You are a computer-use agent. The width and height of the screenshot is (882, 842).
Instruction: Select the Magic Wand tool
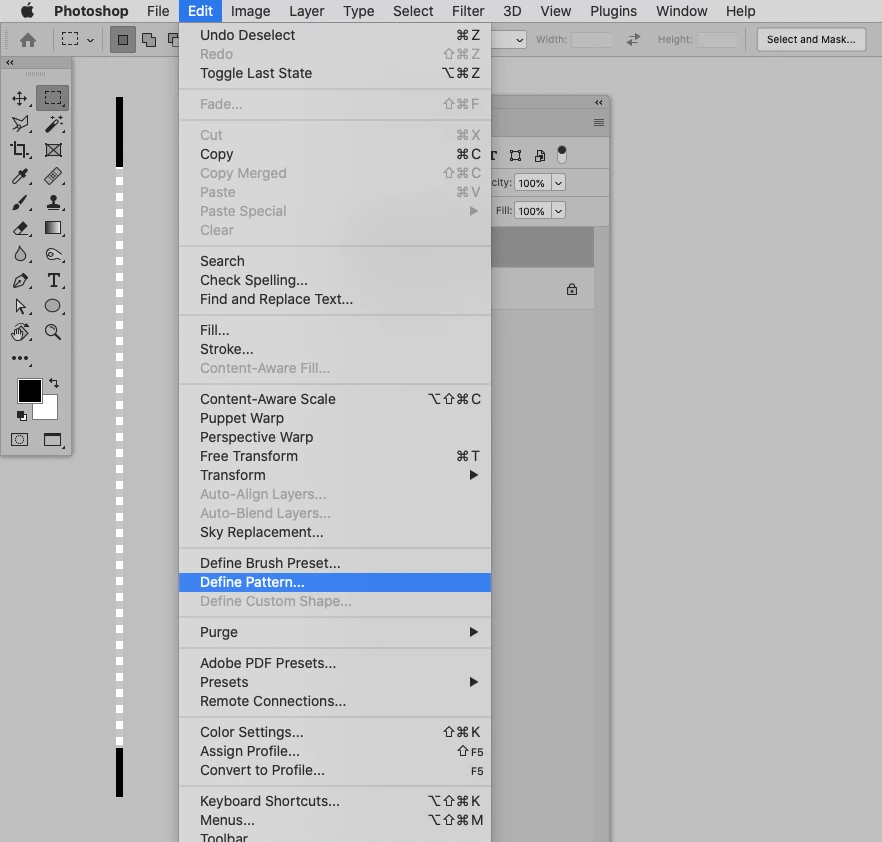click(x=53, y=124)
